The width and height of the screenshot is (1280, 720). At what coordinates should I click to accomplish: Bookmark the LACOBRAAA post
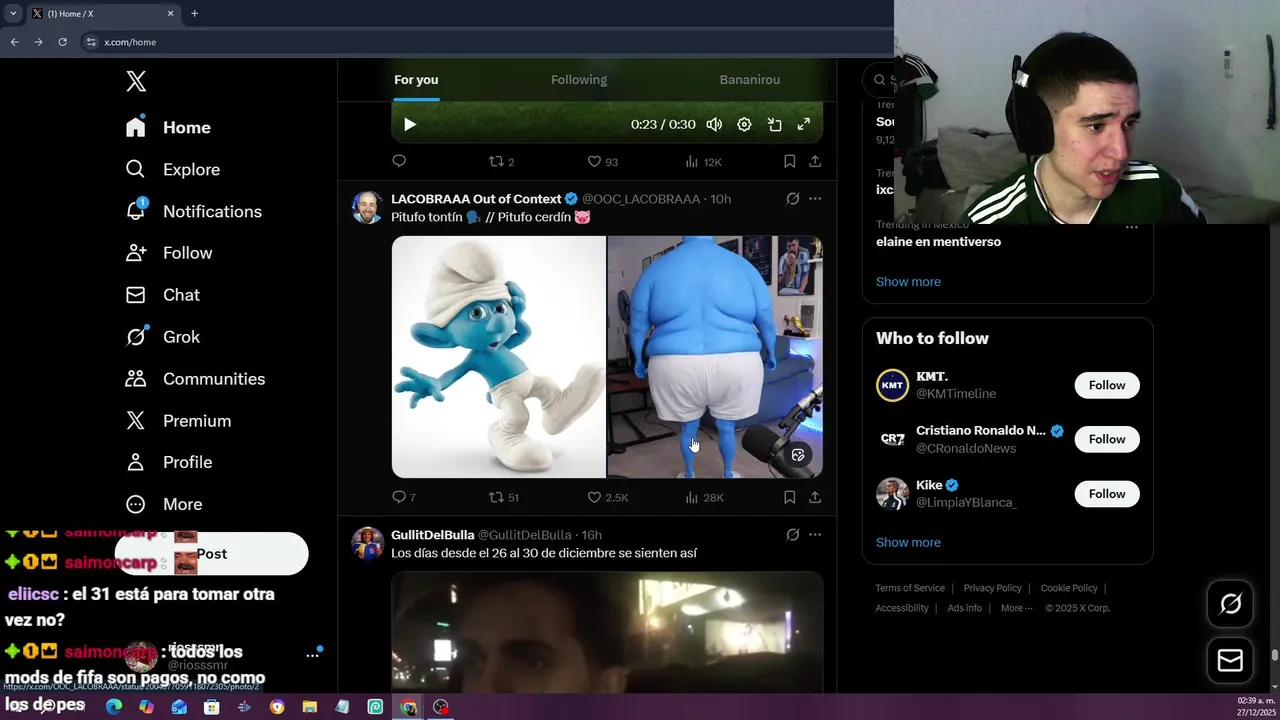789,497
